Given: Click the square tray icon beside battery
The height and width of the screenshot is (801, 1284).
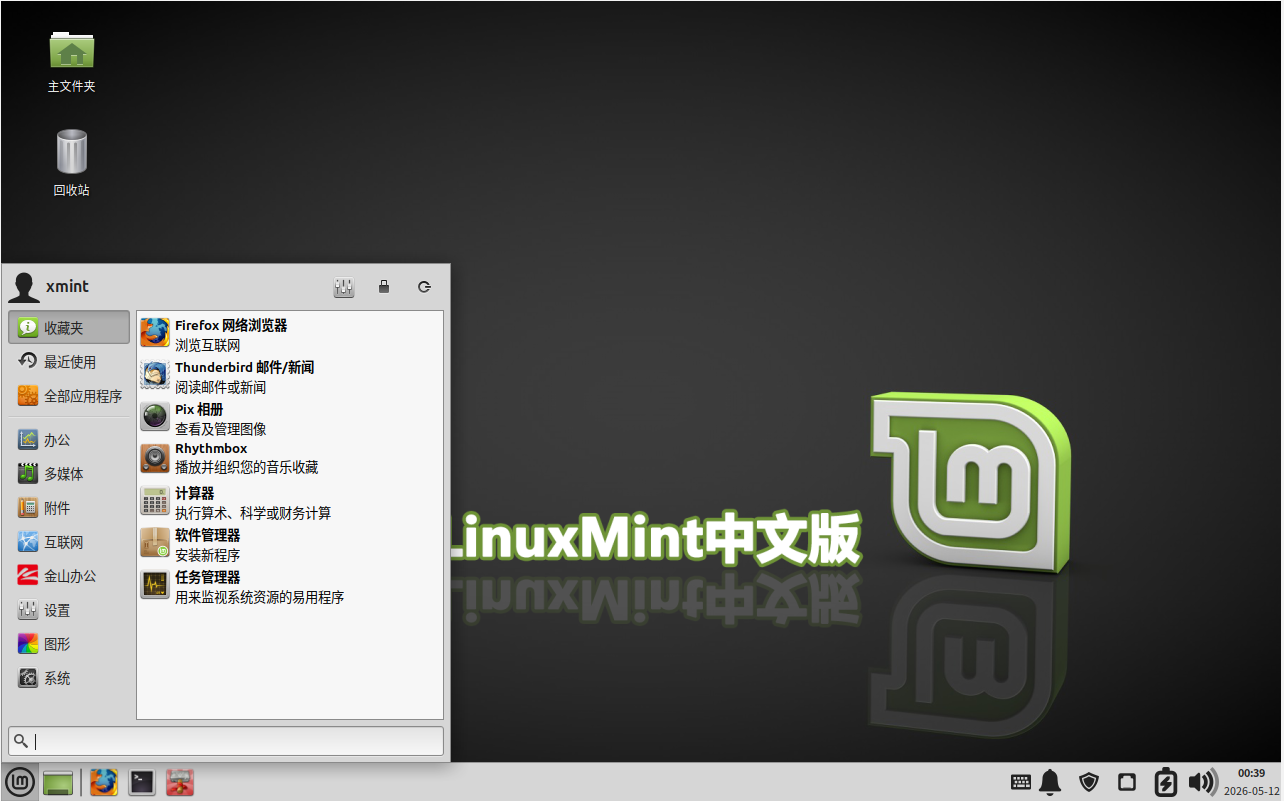Looking at the screenshot, I should [x=1127, y=782].
